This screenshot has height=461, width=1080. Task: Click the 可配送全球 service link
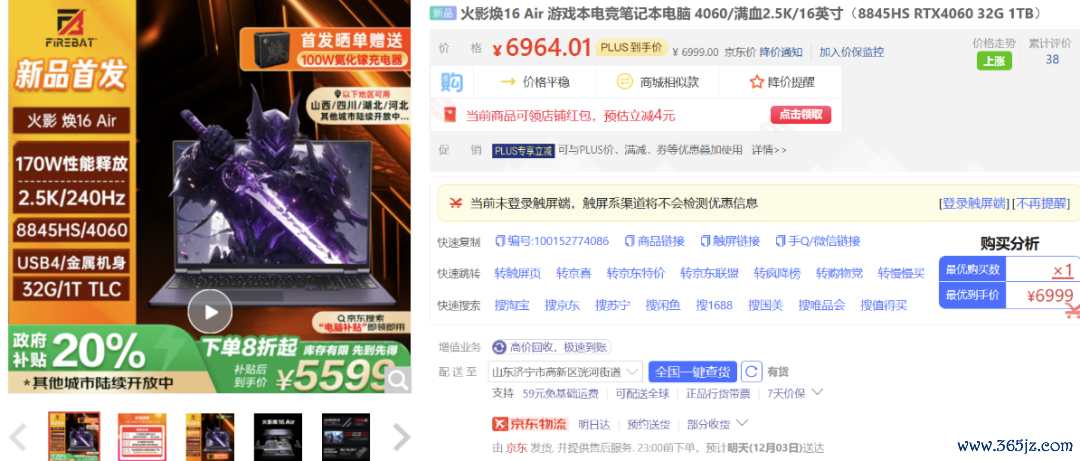point(642,393)
